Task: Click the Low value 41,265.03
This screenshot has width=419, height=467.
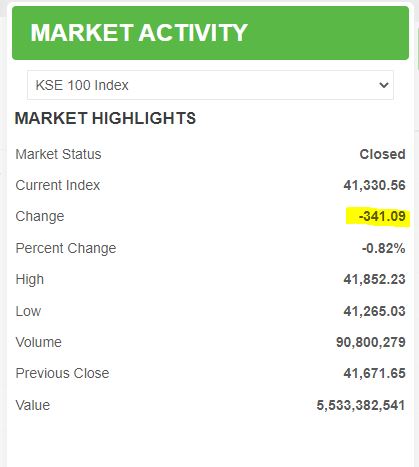Action: pos(374,311)
